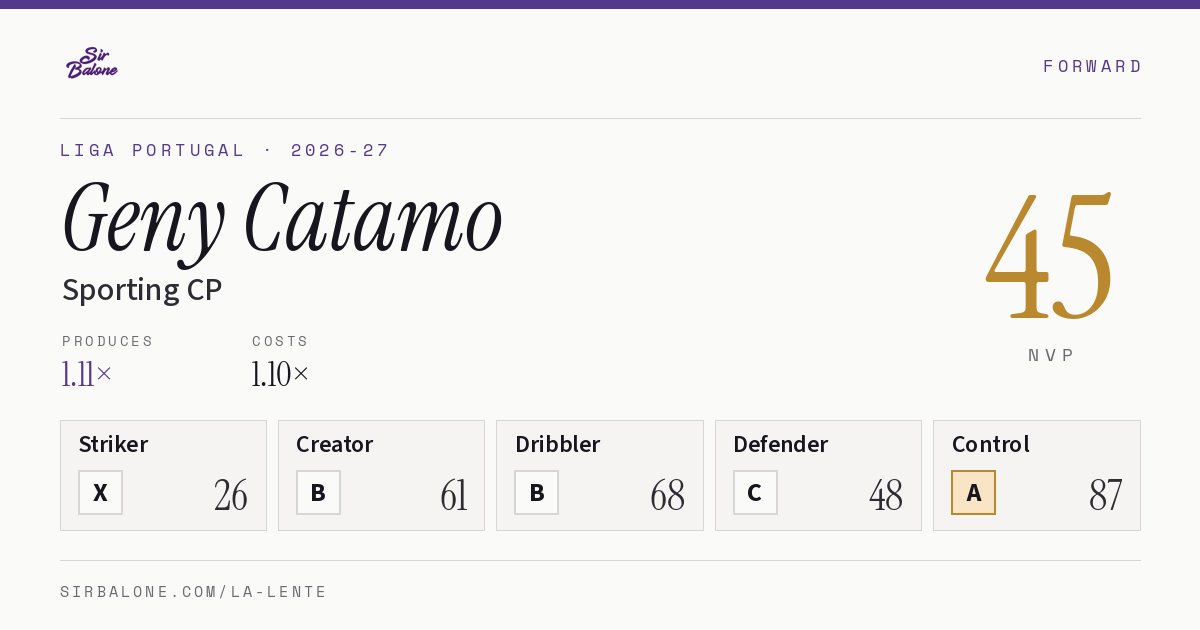Open the Creator rating card
The width and height of the screenshot is (1200, 630).
(381, 475)
